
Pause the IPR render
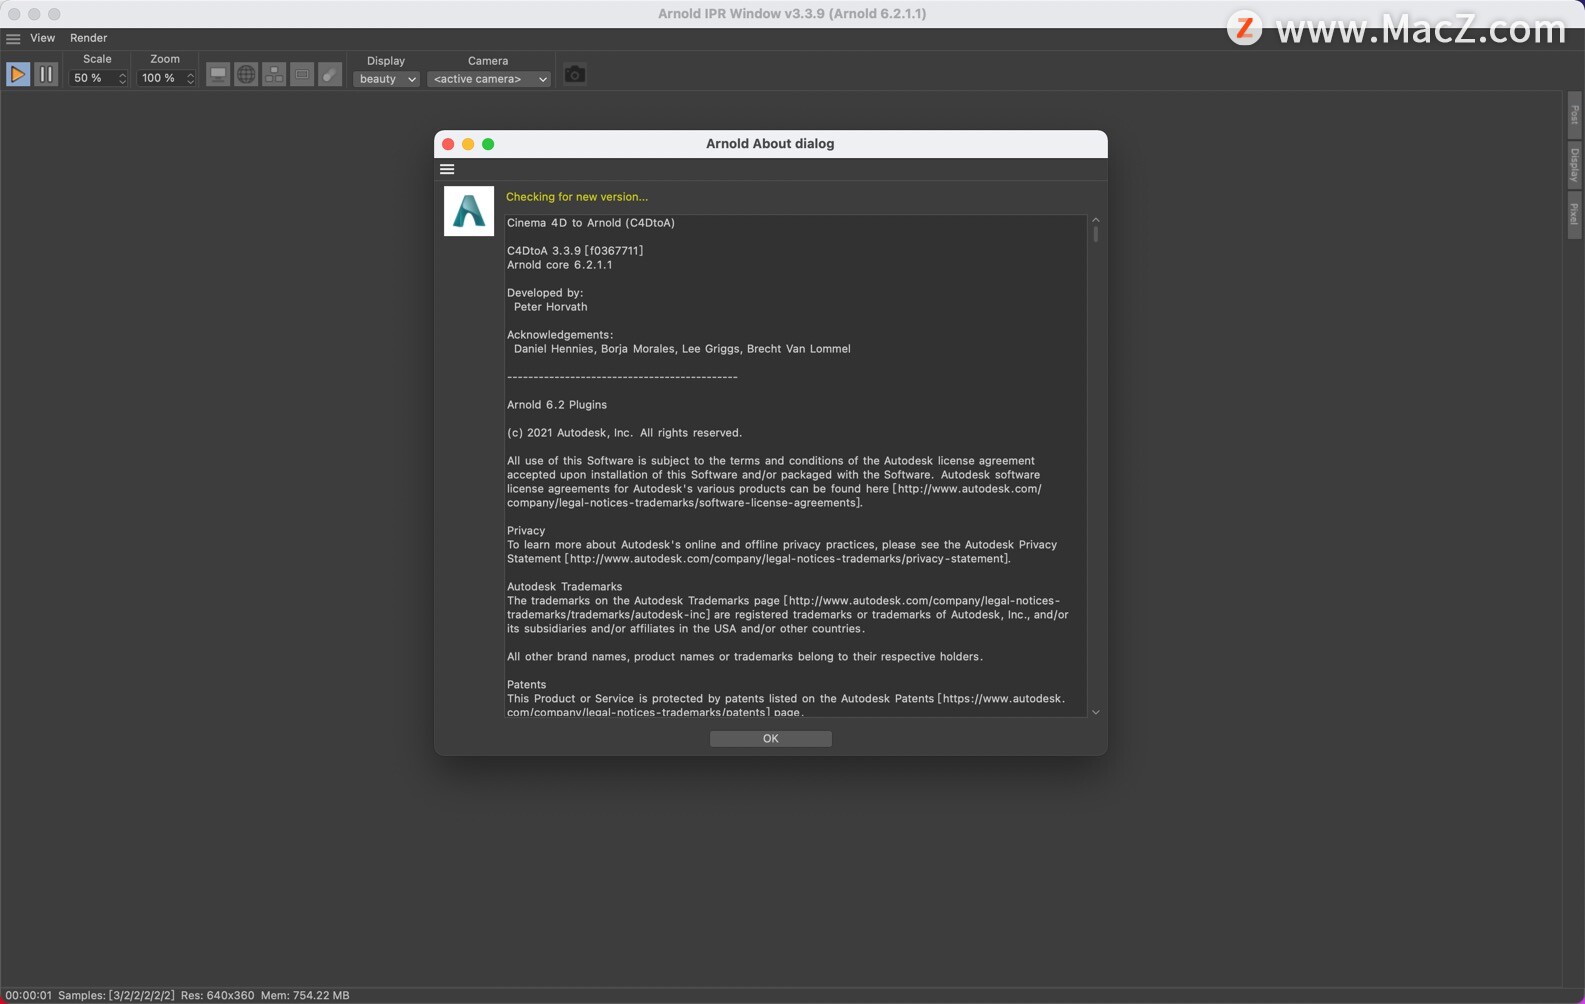click(46, 75)
